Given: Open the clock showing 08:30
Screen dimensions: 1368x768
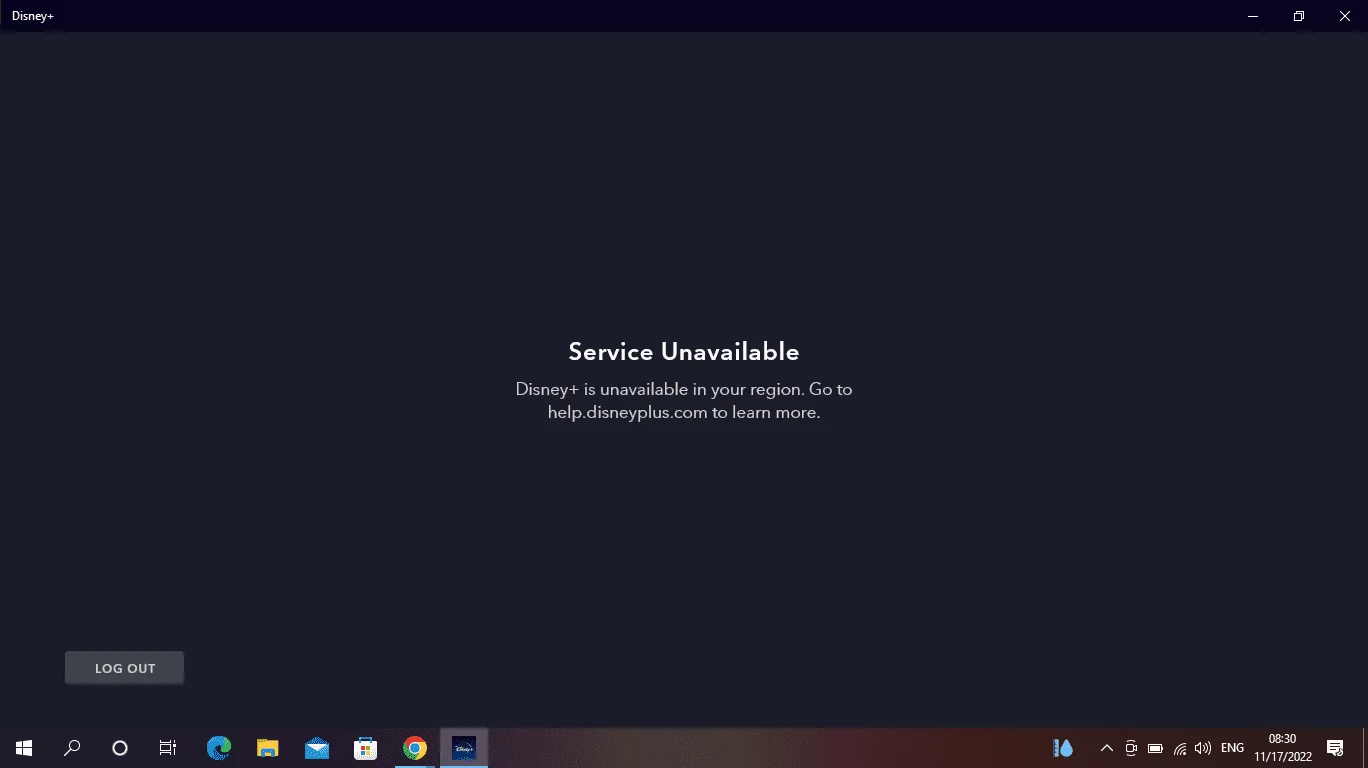Looking at the screenshot, I should (1282, 748).
